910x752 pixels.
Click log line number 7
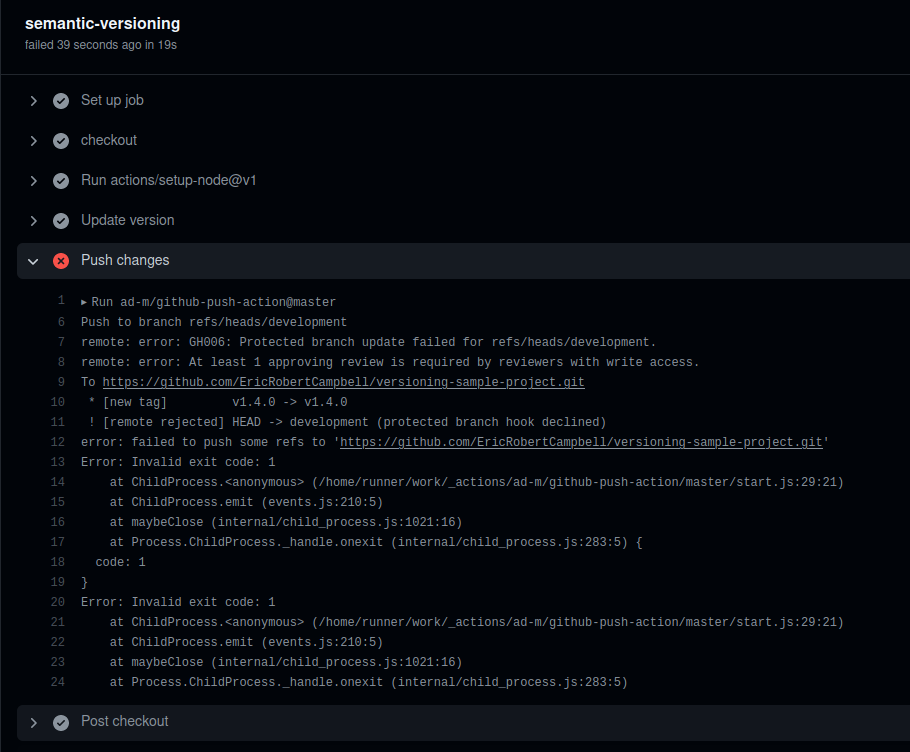point(61,342)
